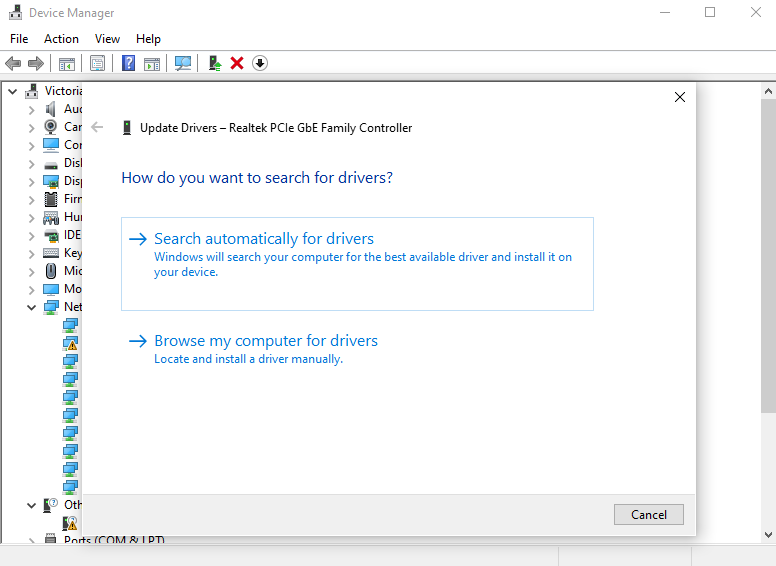Select the Keyboards category icon
Viewport: 776px width, 566px height.
click(x=50, y=253)
